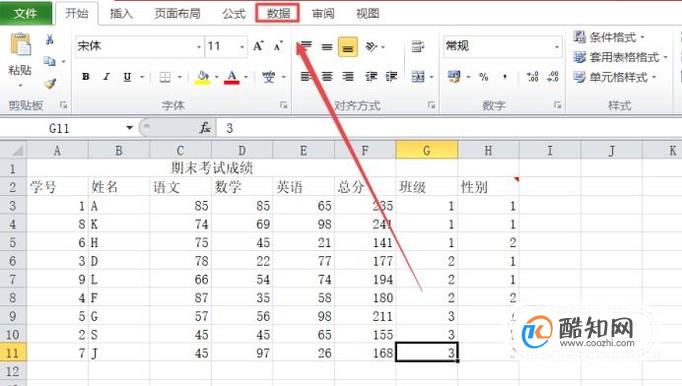Toggle Italic formatting

(106, 77)
